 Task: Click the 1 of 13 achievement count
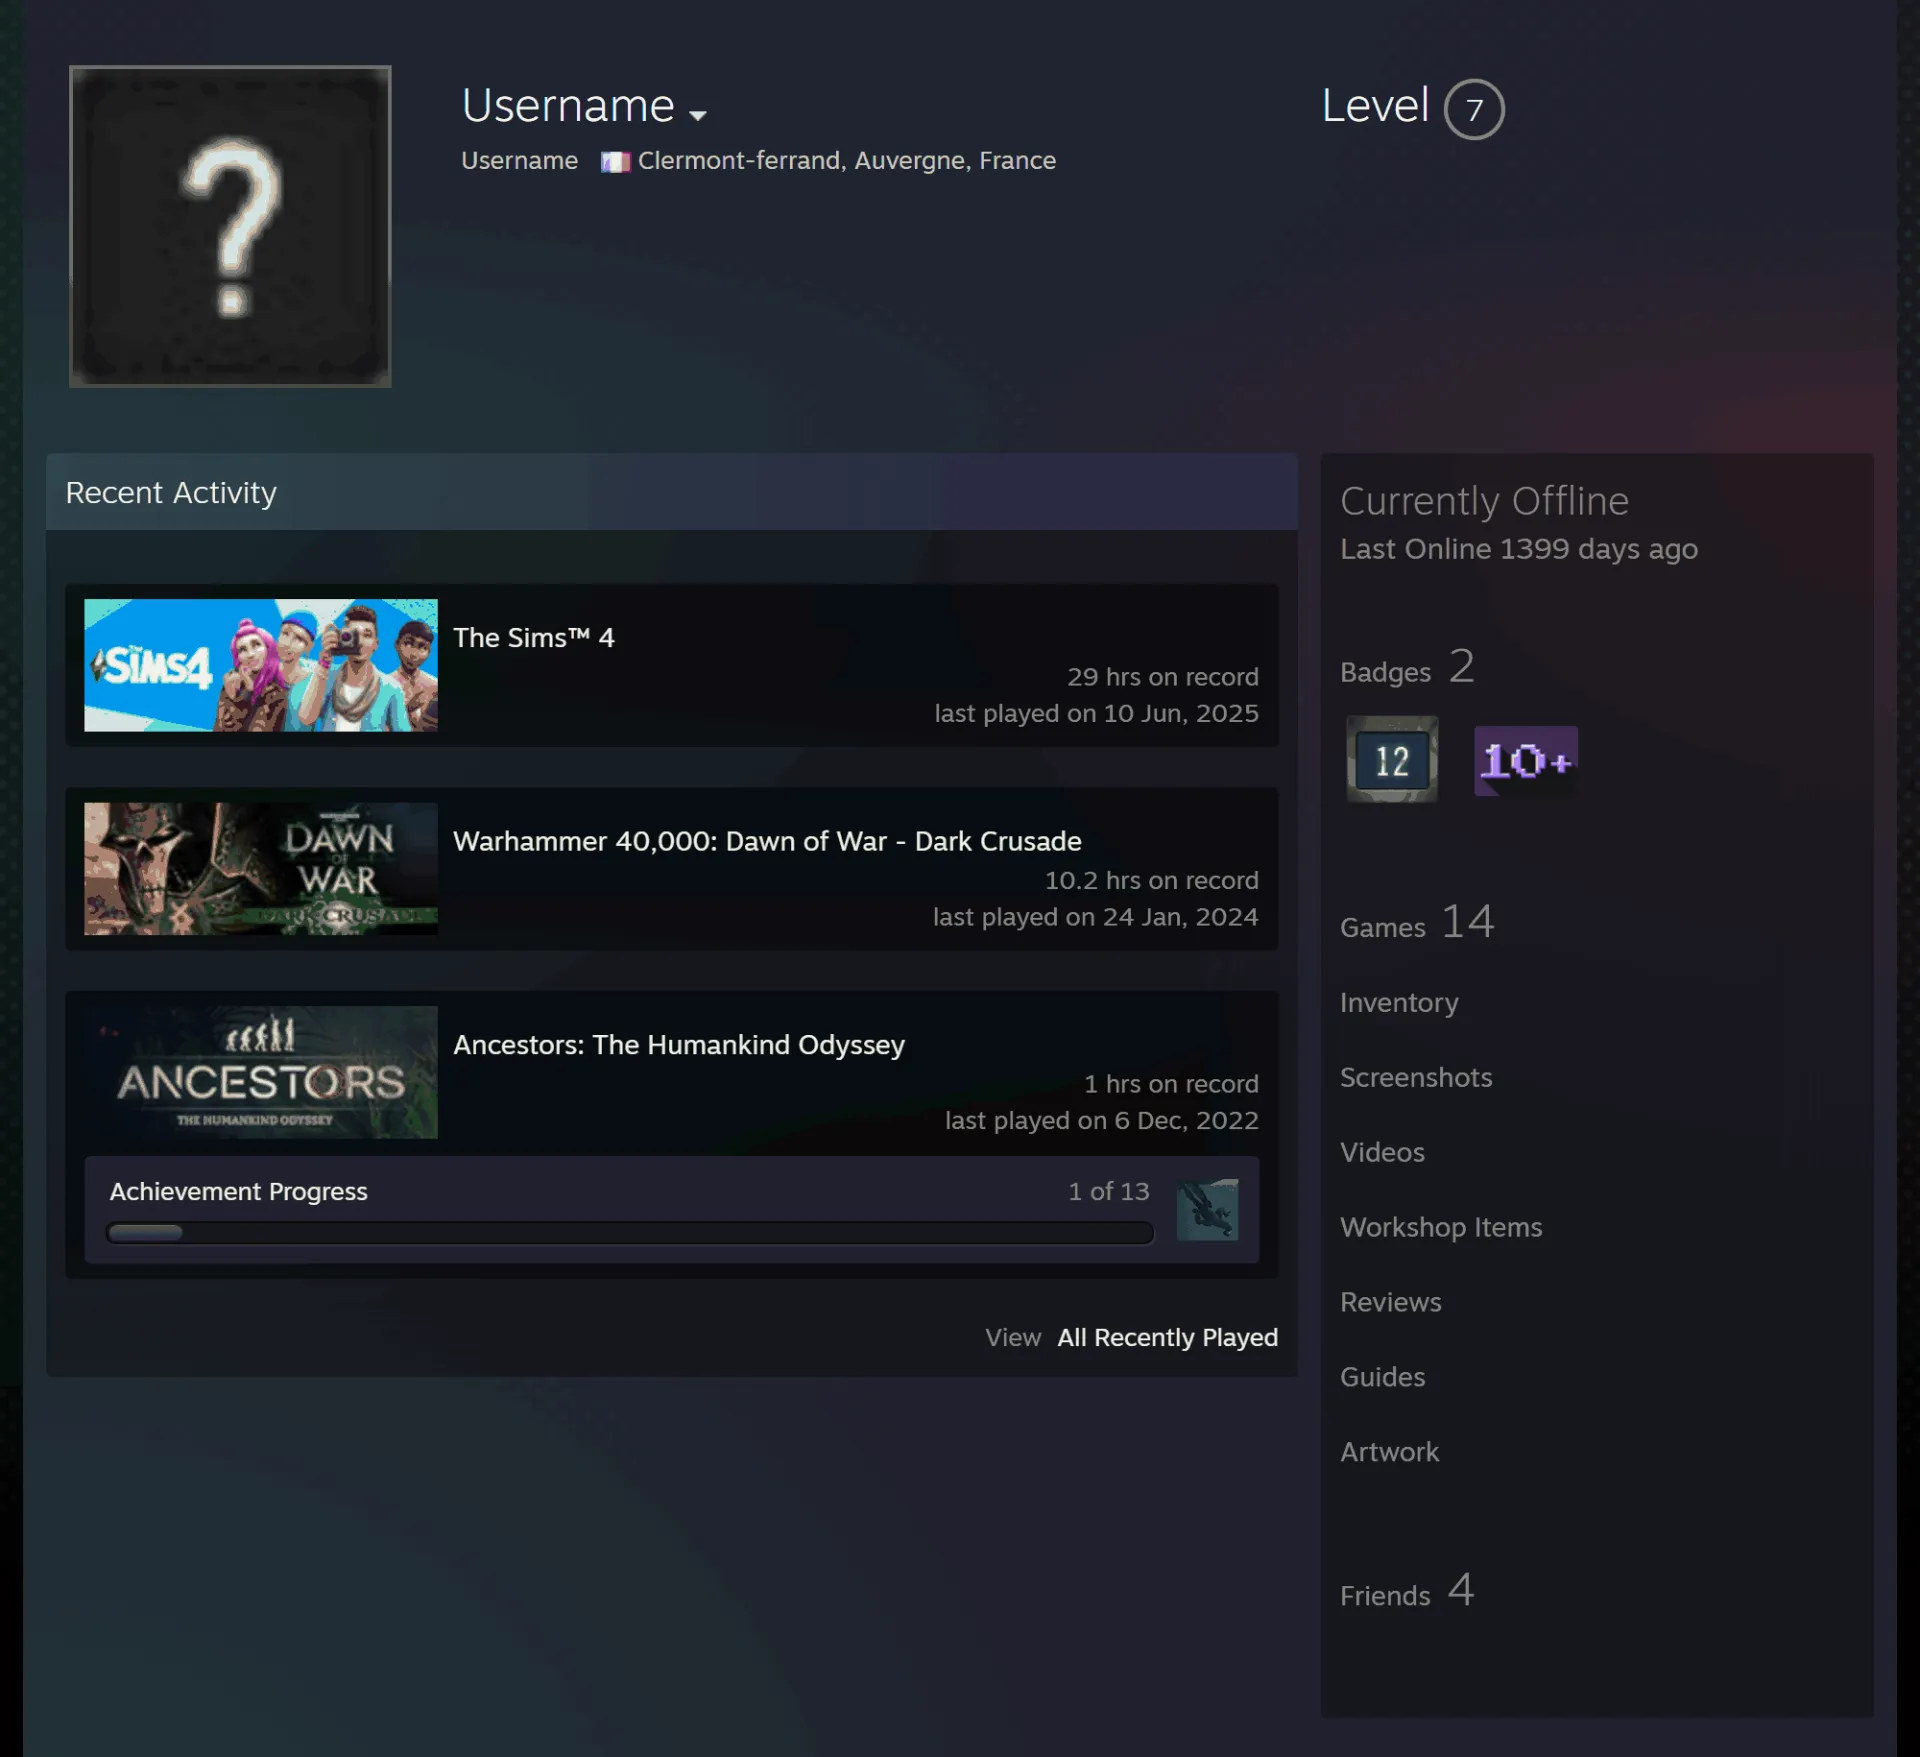(x=1108, y=1191)
